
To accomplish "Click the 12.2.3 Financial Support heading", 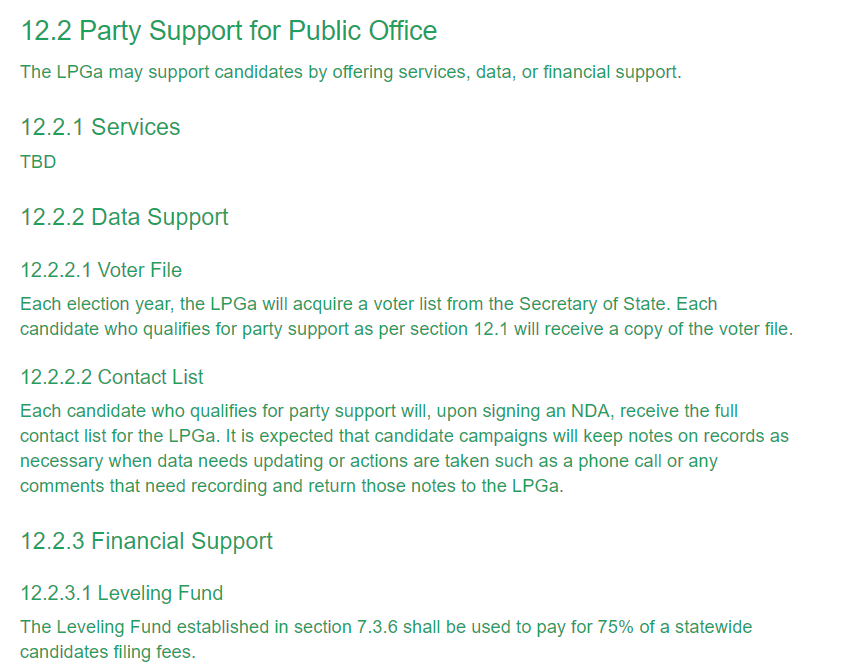I will point(146,541).
